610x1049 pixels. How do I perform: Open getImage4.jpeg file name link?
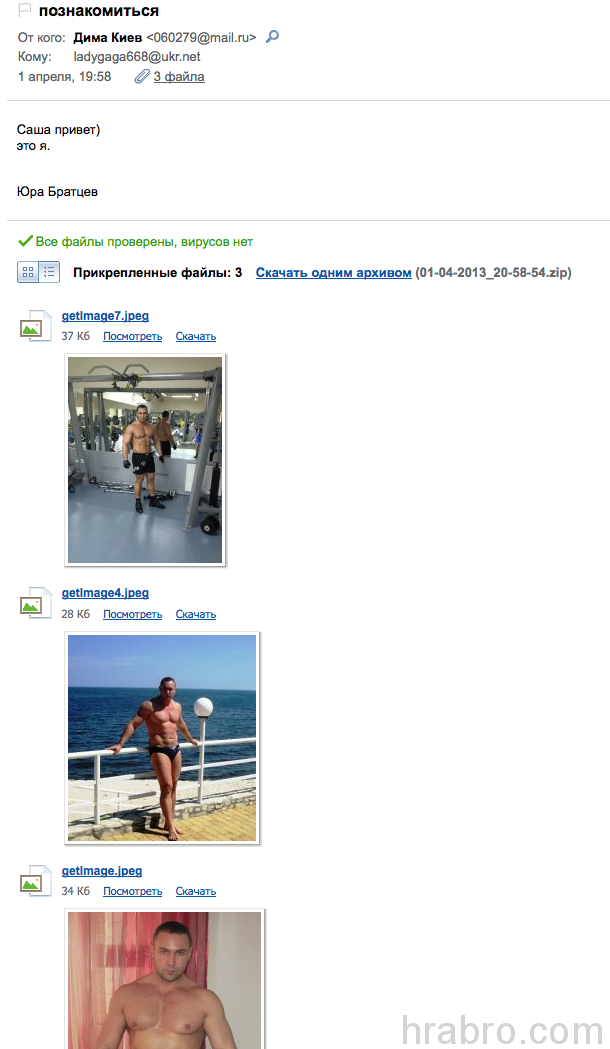[x=105, y=593]
